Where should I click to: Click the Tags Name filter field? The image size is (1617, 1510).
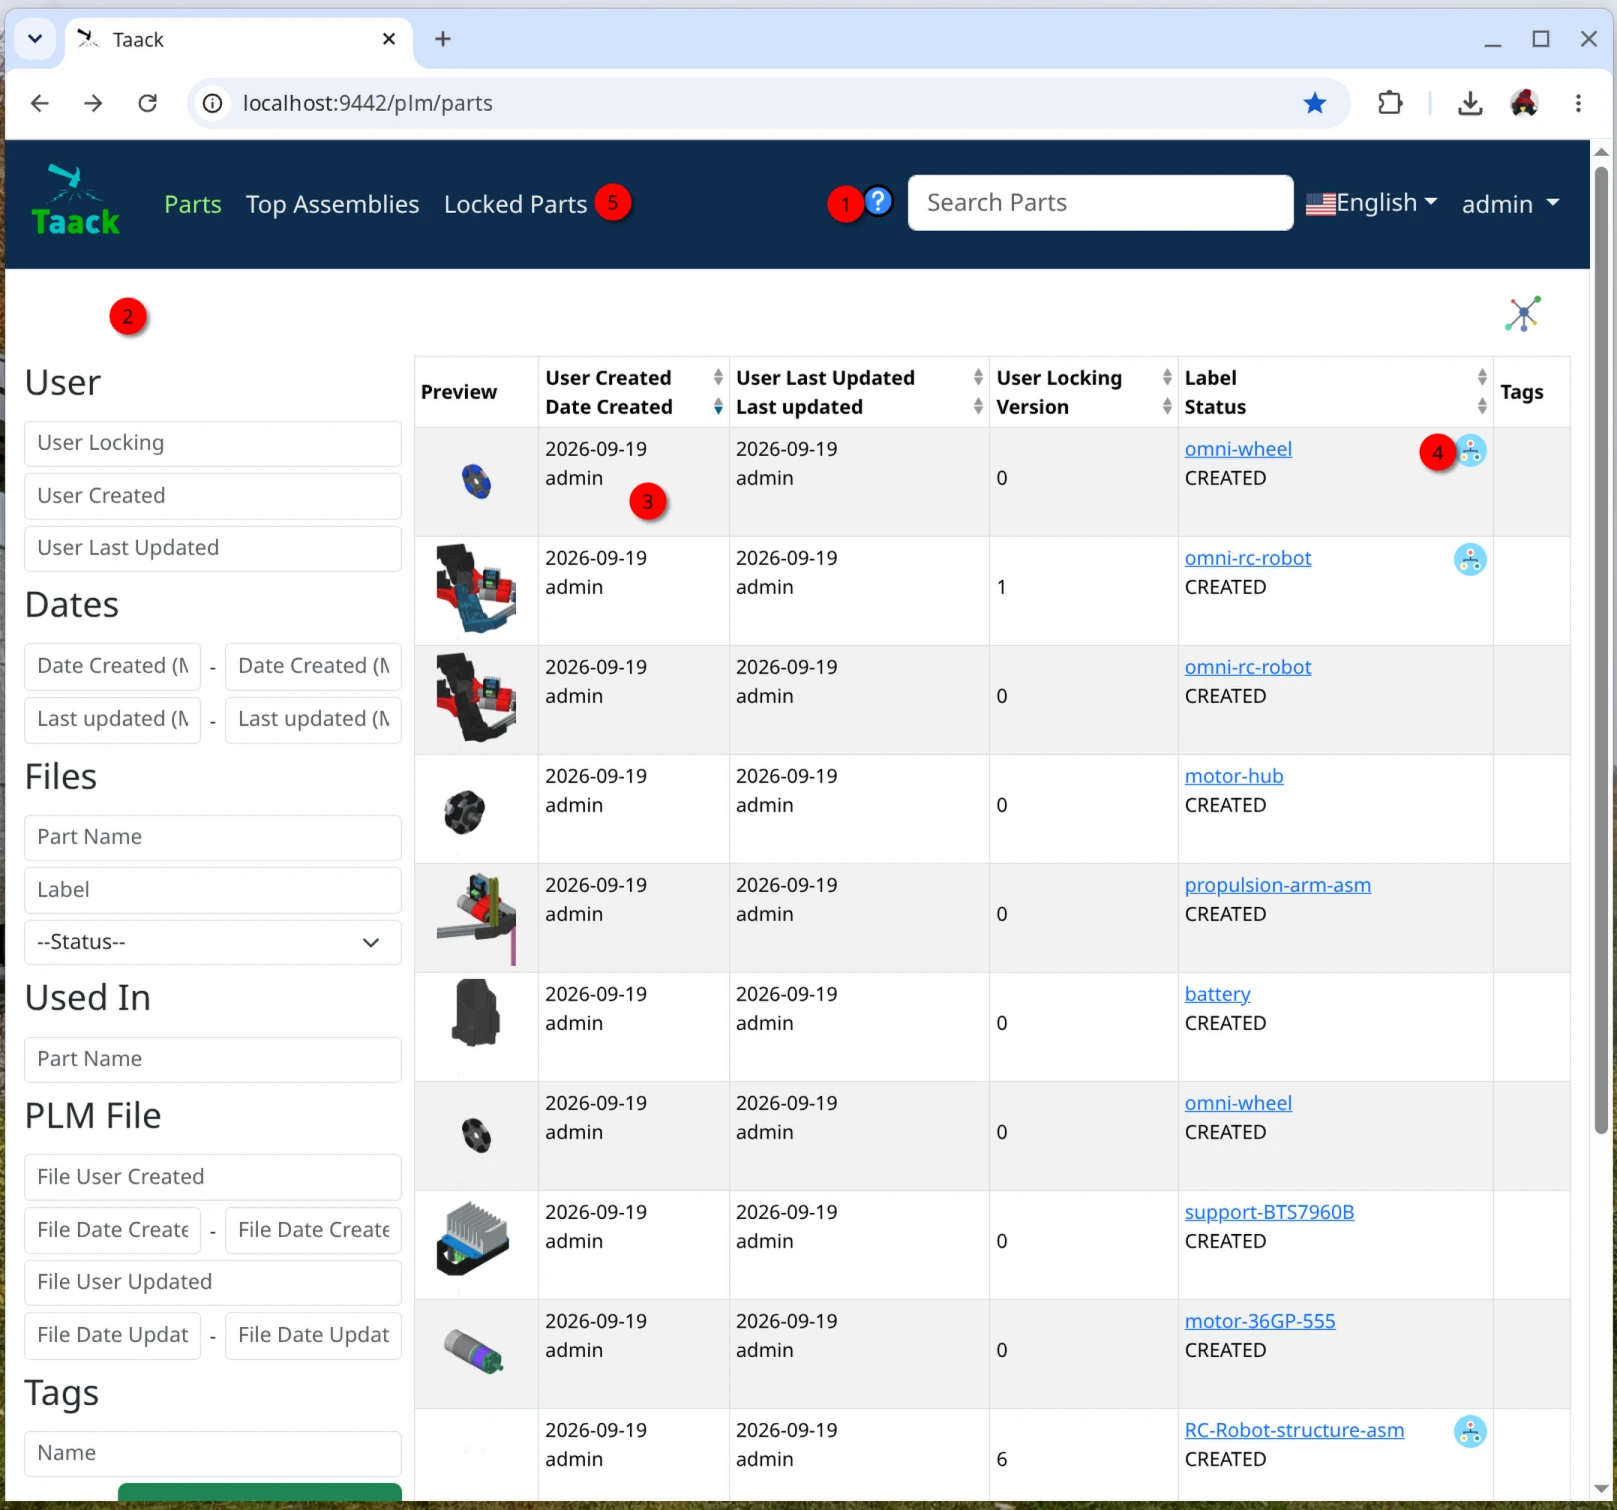[213, 1453]
